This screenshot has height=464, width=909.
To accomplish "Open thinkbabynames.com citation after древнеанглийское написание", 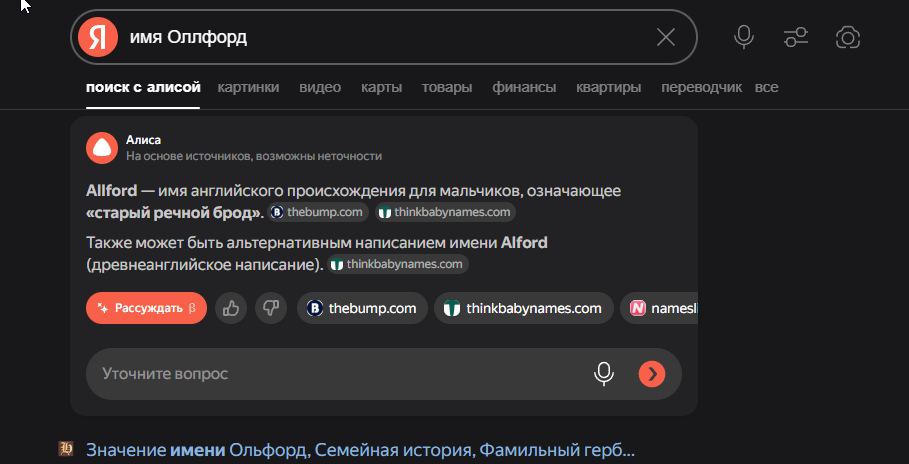I will pyautogui.click(x=398, y=264).
